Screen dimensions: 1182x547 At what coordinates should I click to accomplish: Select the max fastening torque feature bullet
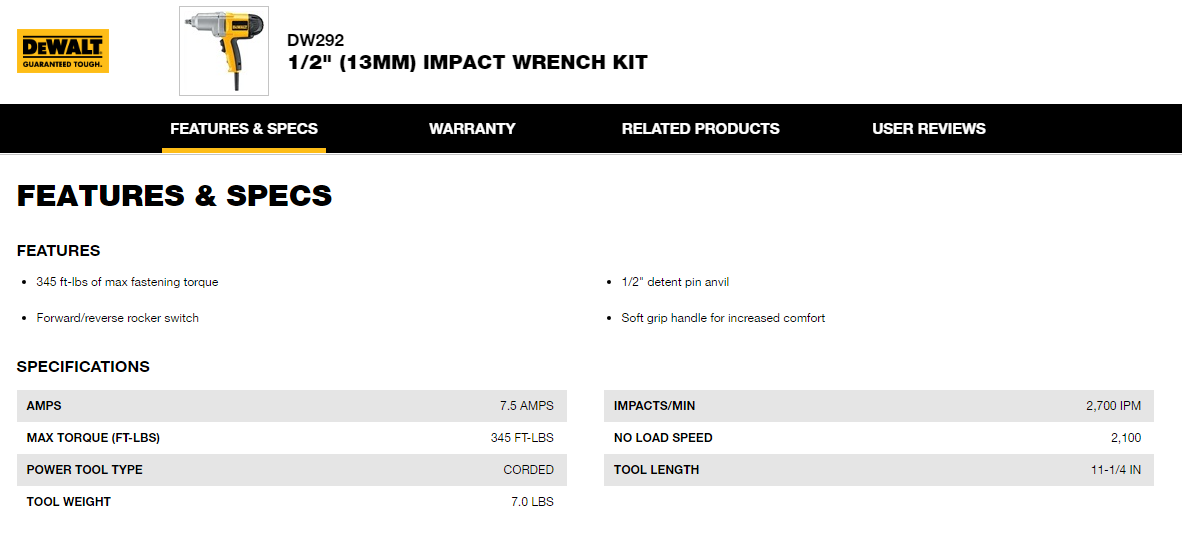127,282
